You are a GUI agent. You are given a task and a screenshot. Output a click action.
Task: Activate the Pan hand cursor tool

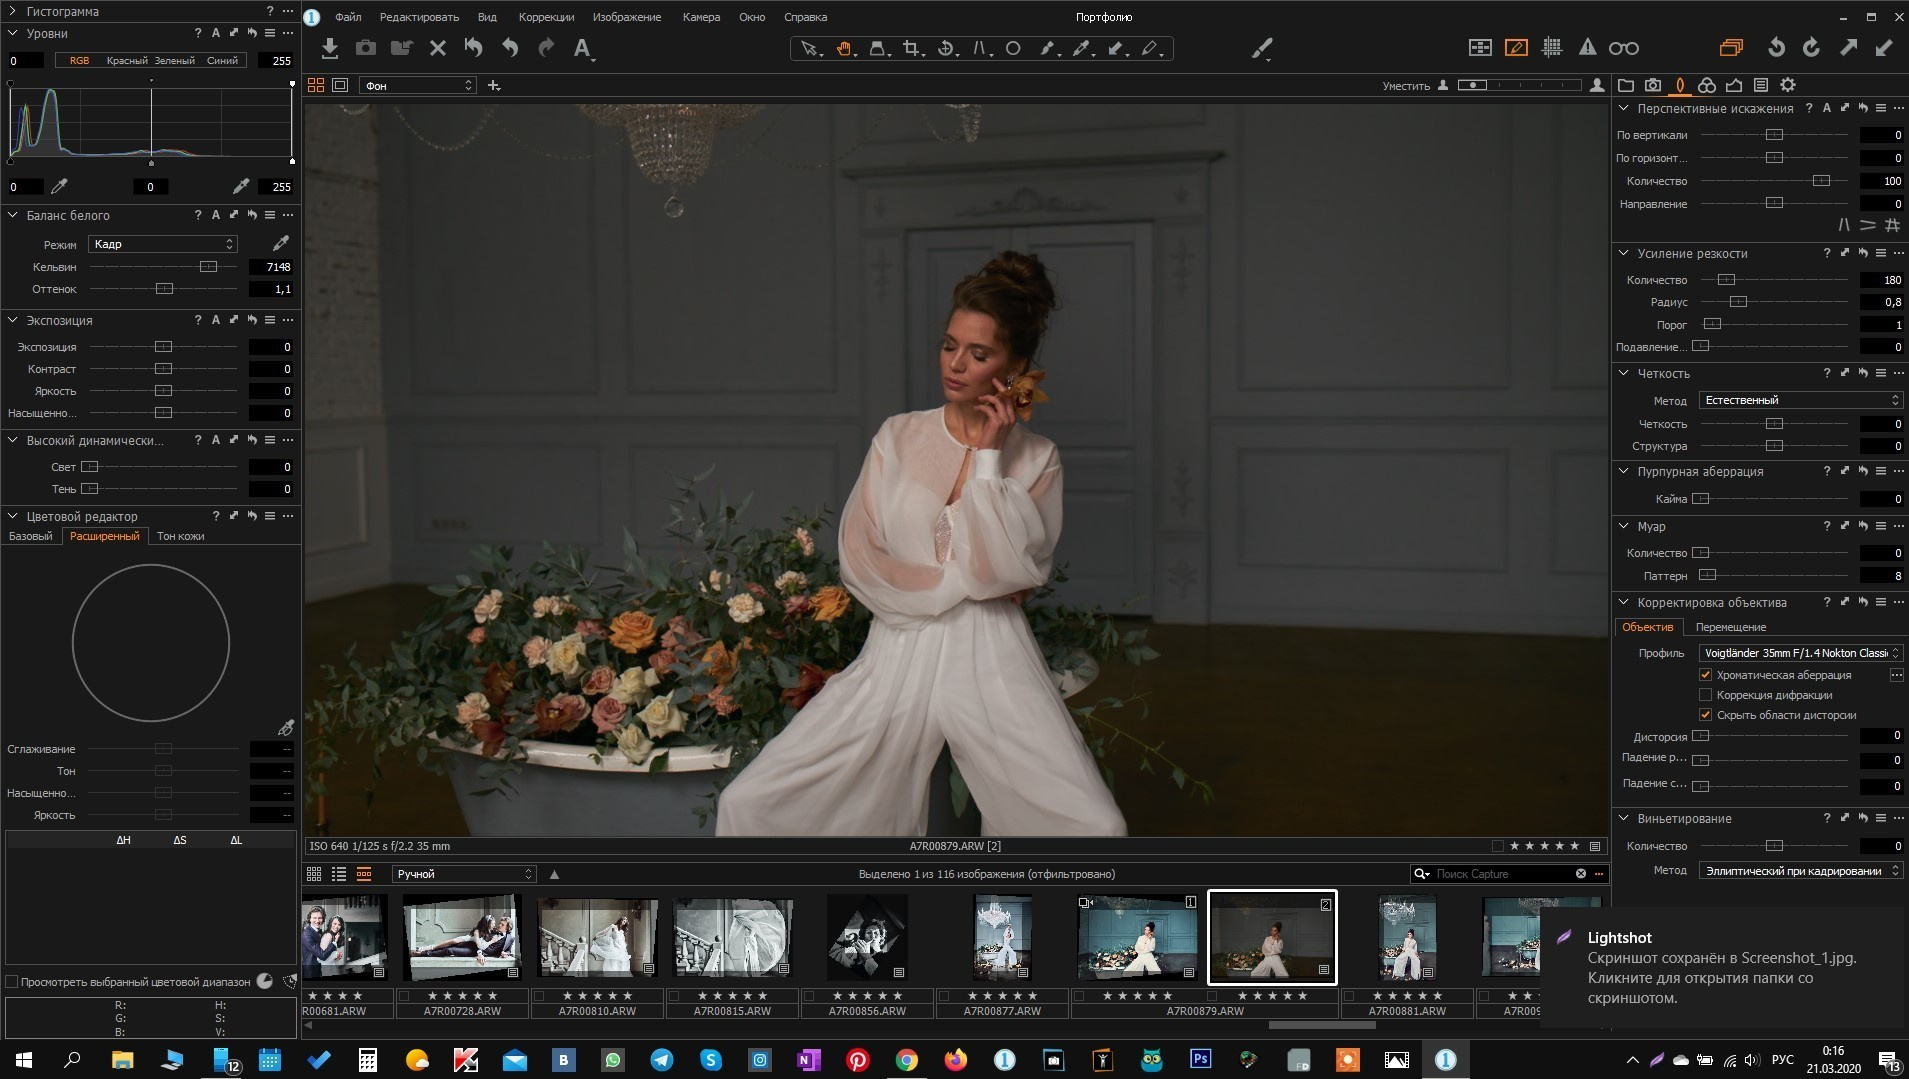844,48
